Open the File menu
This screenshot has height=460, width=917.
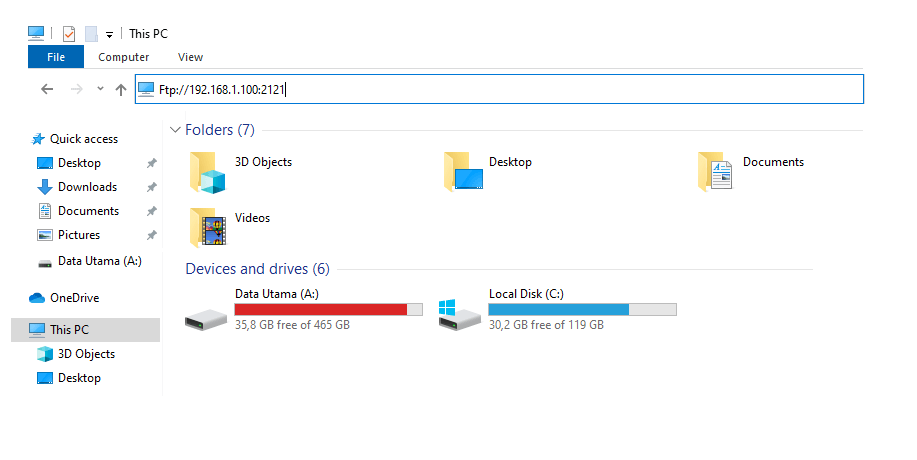pos(56,57)
